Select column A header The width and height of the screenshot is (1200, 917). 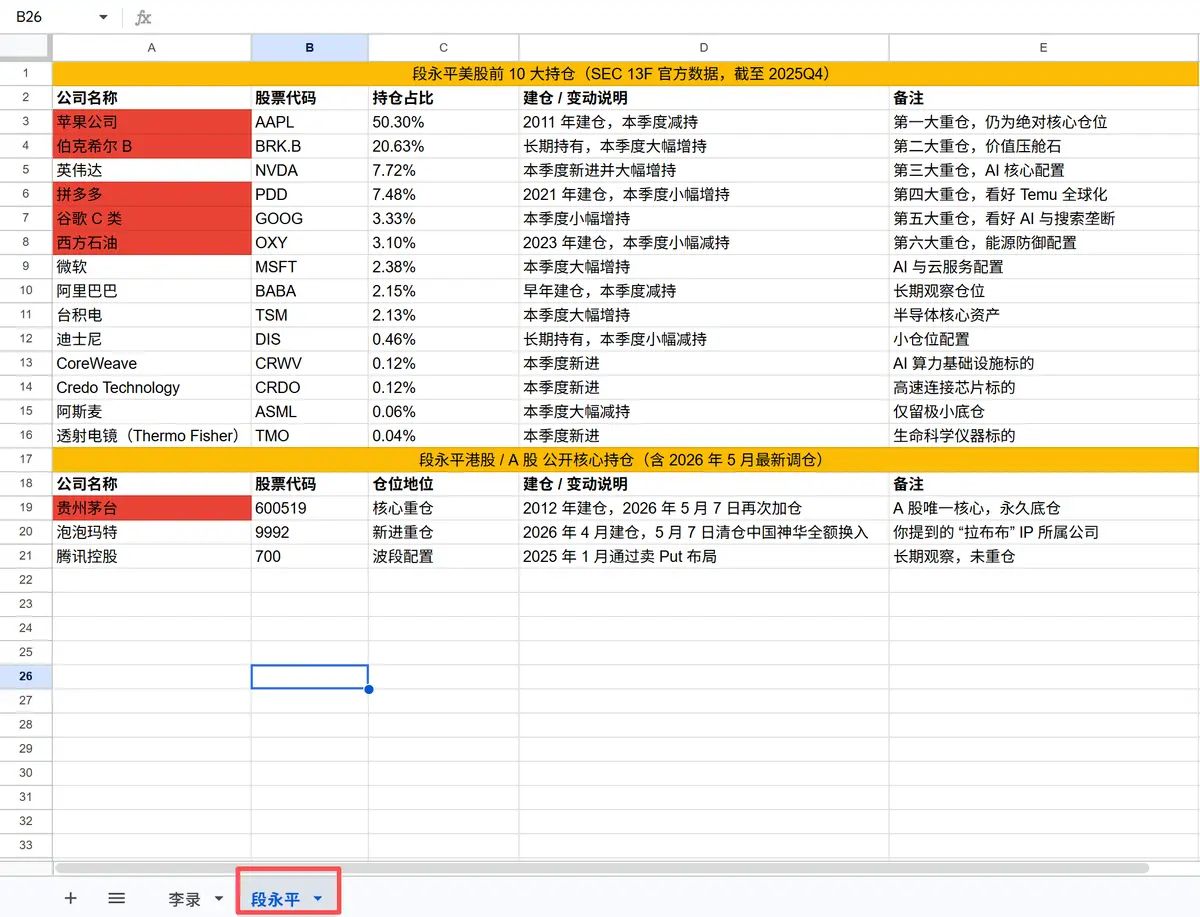[152, 48]
